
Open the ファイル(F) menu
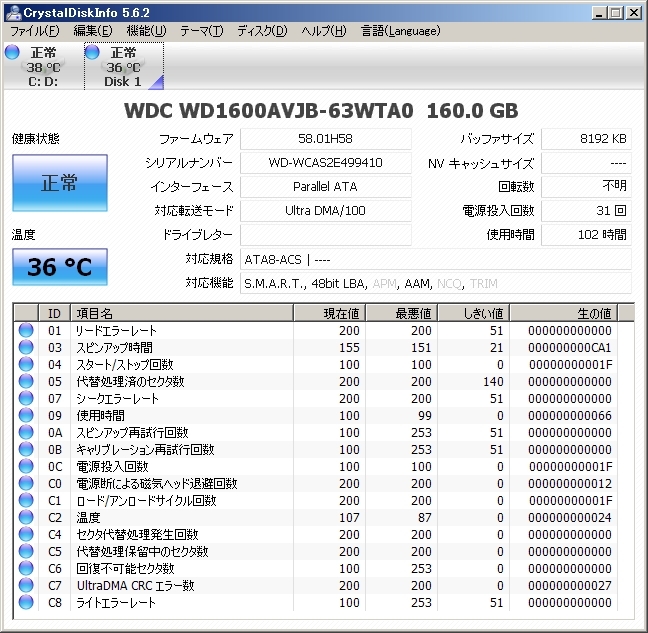[34, 31]
